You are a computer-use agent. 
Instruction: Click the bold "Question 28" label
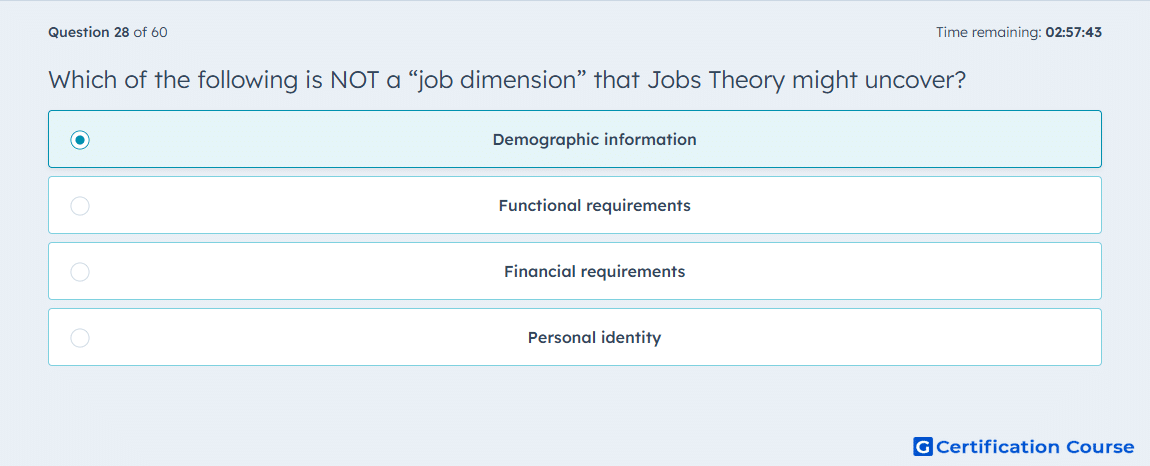89,32
